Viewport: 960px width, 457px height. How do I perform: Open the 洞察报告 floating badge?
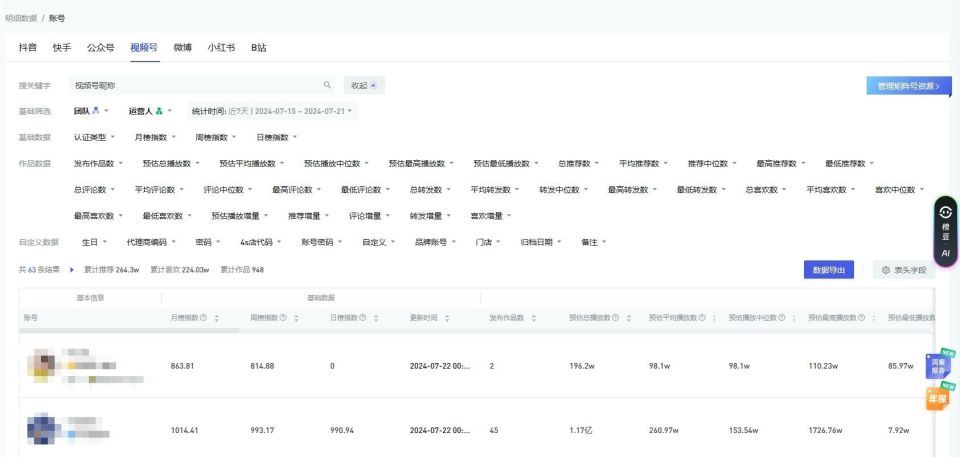(x=939, y=365)
